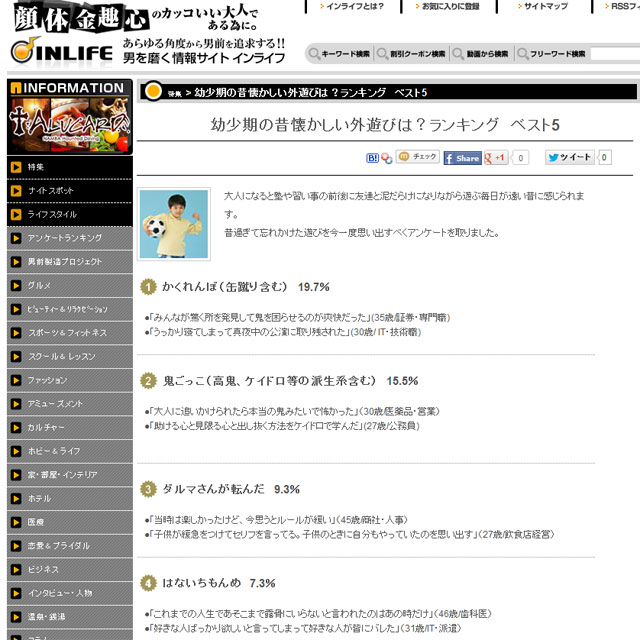
Task: Expand the ナイトスポット sidebar category
Action: (68, 190)
